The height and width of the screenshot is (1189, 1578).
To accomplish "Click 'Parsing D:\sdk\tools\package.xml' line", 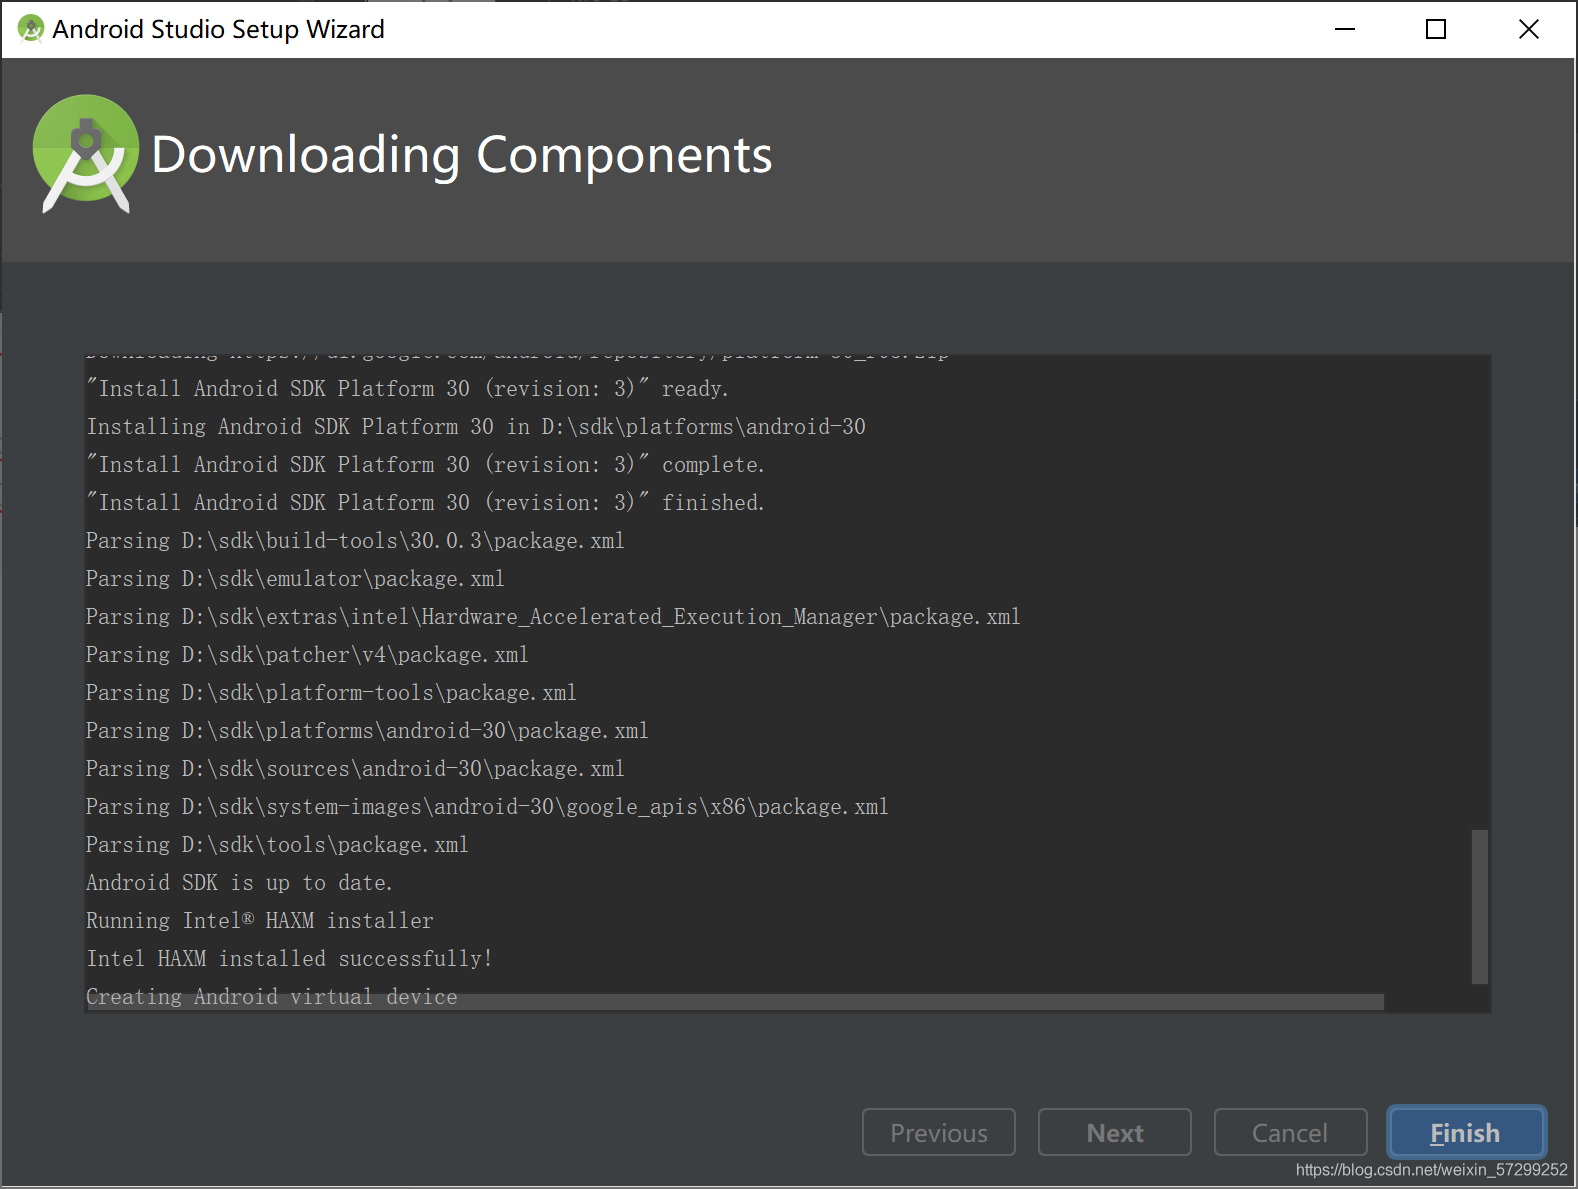I will [x=277, y=844].
